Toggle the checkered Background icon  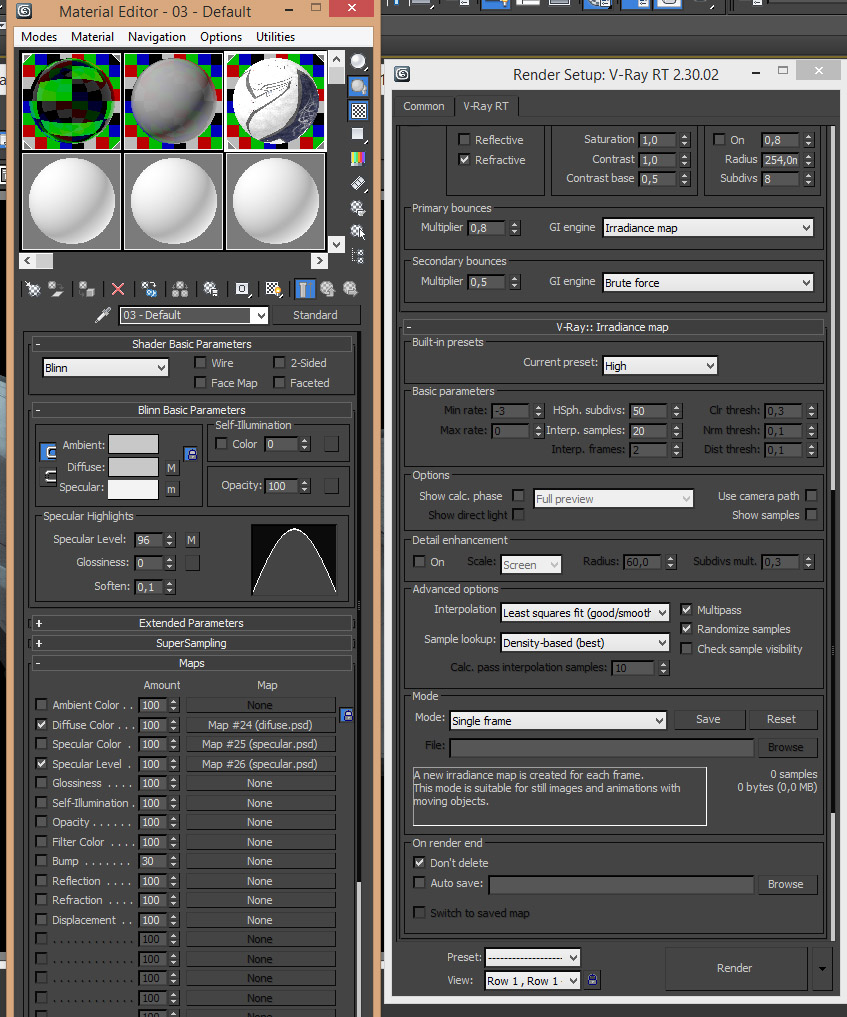tap(358, 110)
